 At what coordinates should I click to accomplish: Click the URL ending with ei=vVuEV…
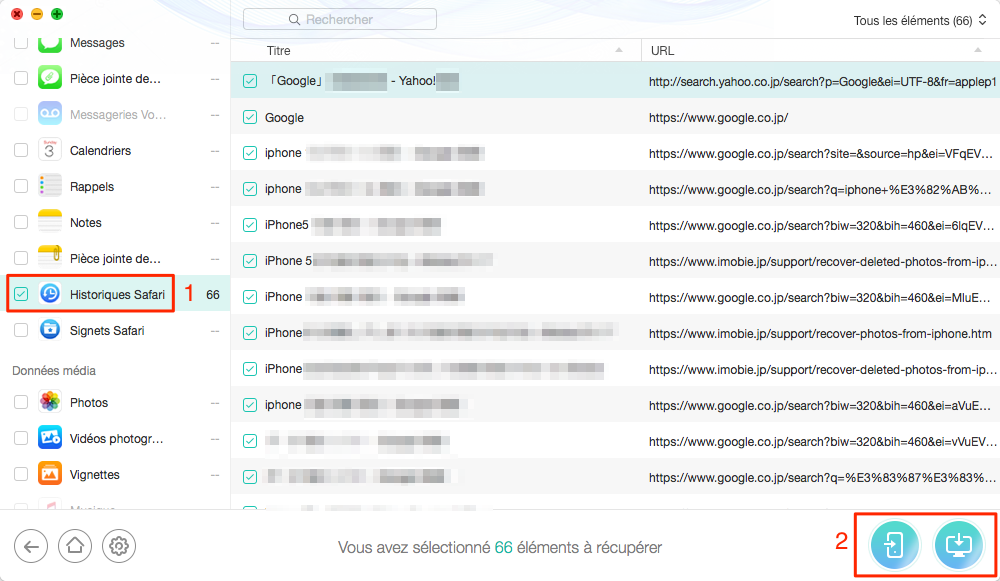pyautogui.click(x=822, y=441)
